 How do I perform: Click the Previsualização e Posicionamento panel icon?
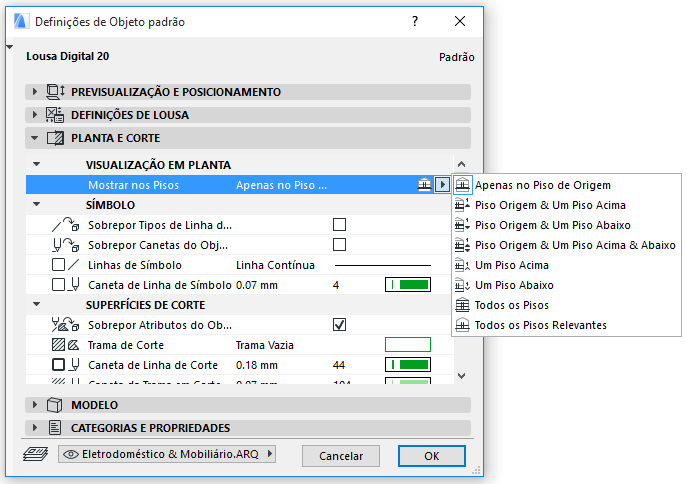[55, 92]
